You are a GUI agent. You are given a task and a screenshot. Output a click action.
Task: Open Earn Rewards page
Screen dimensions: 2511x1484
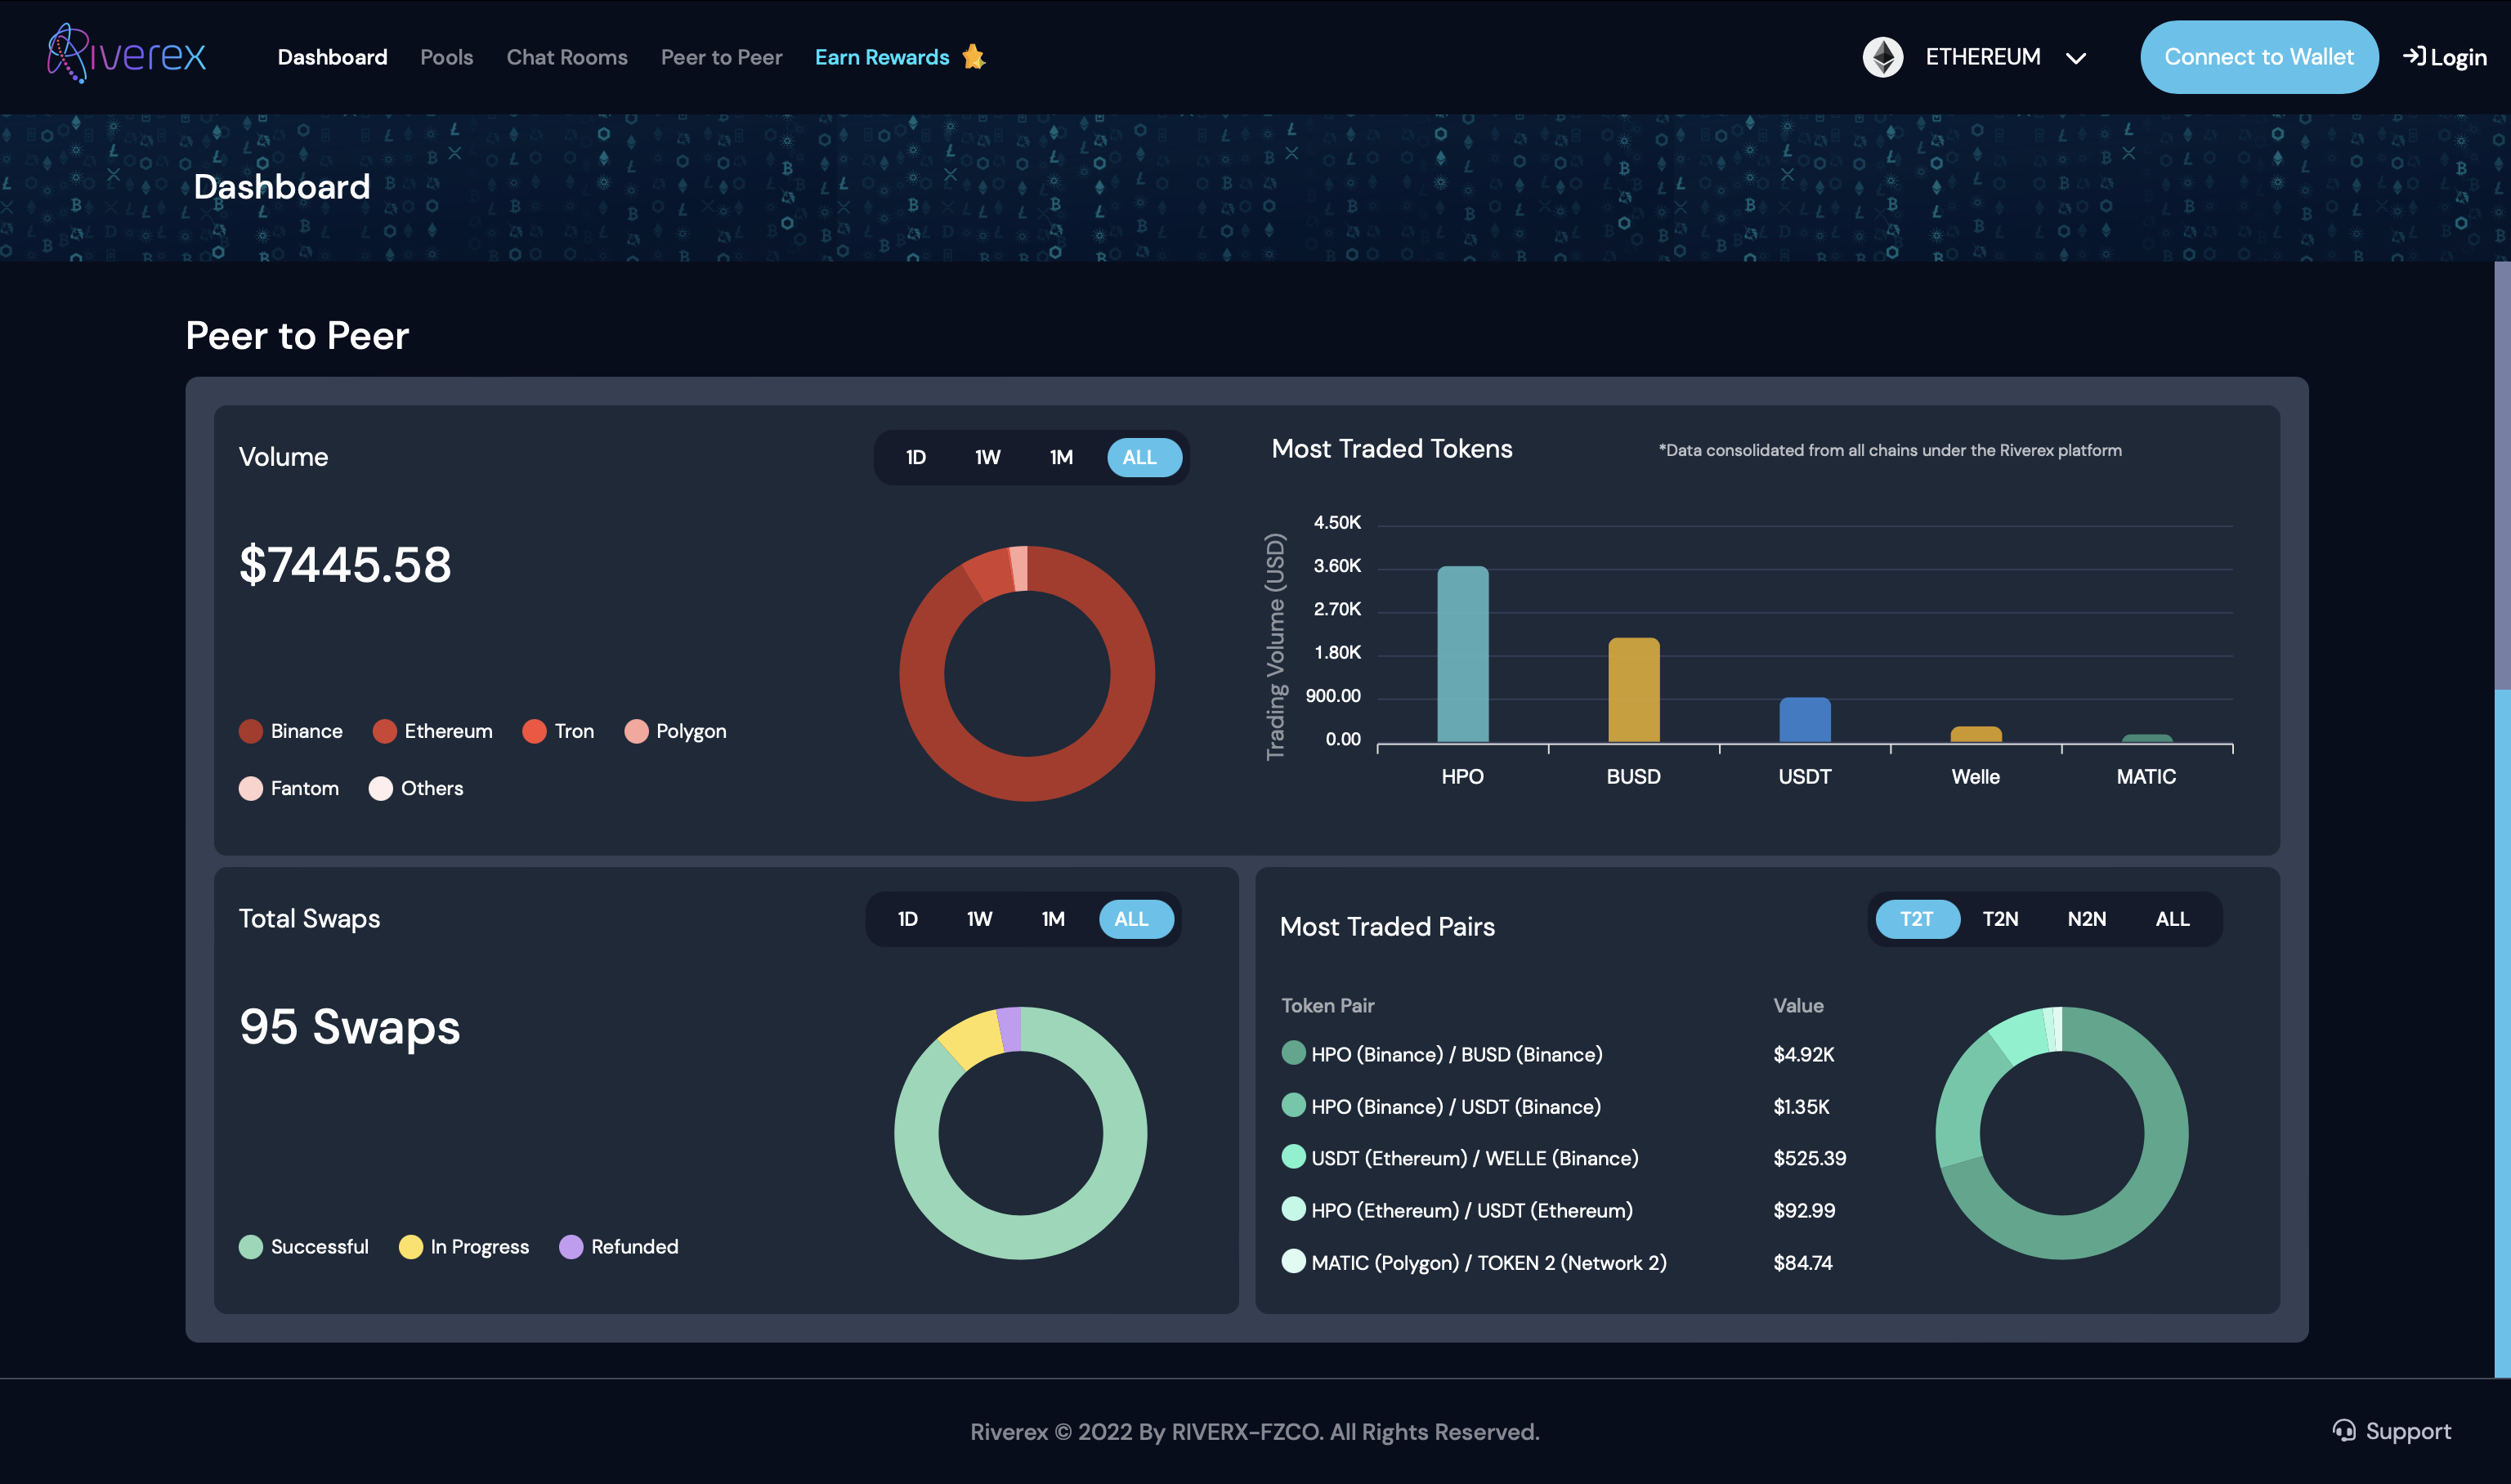point(882,57)
